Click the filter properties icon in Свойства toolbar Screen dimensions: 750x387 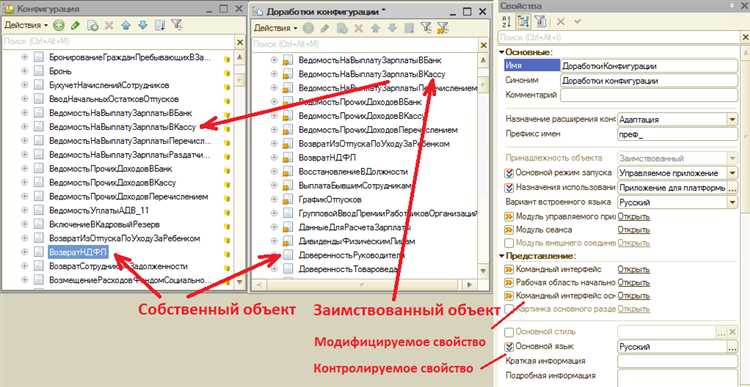tap(540, 21)
